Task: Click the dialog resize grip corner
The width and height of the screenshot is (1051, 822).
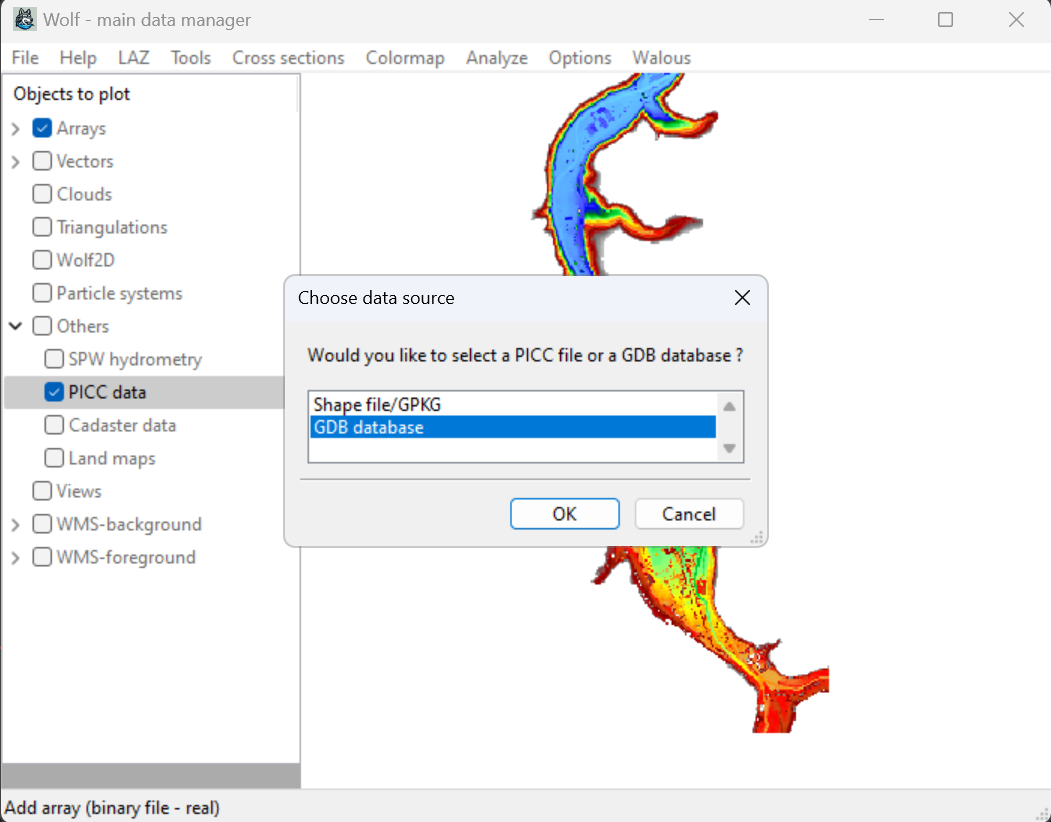Action: 757,537
